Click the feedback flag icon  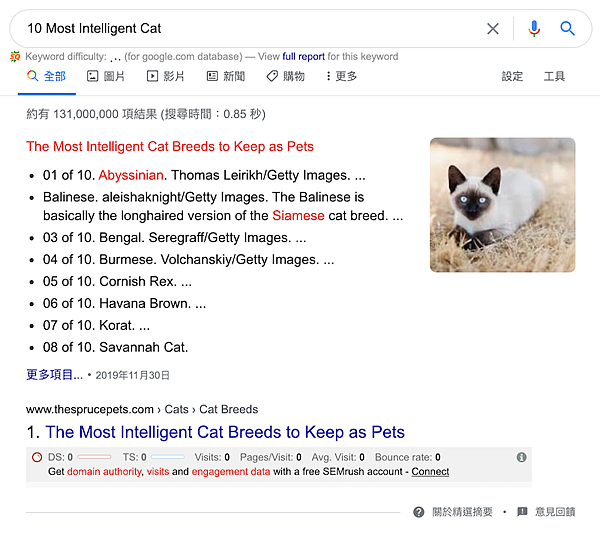(522, 511)
